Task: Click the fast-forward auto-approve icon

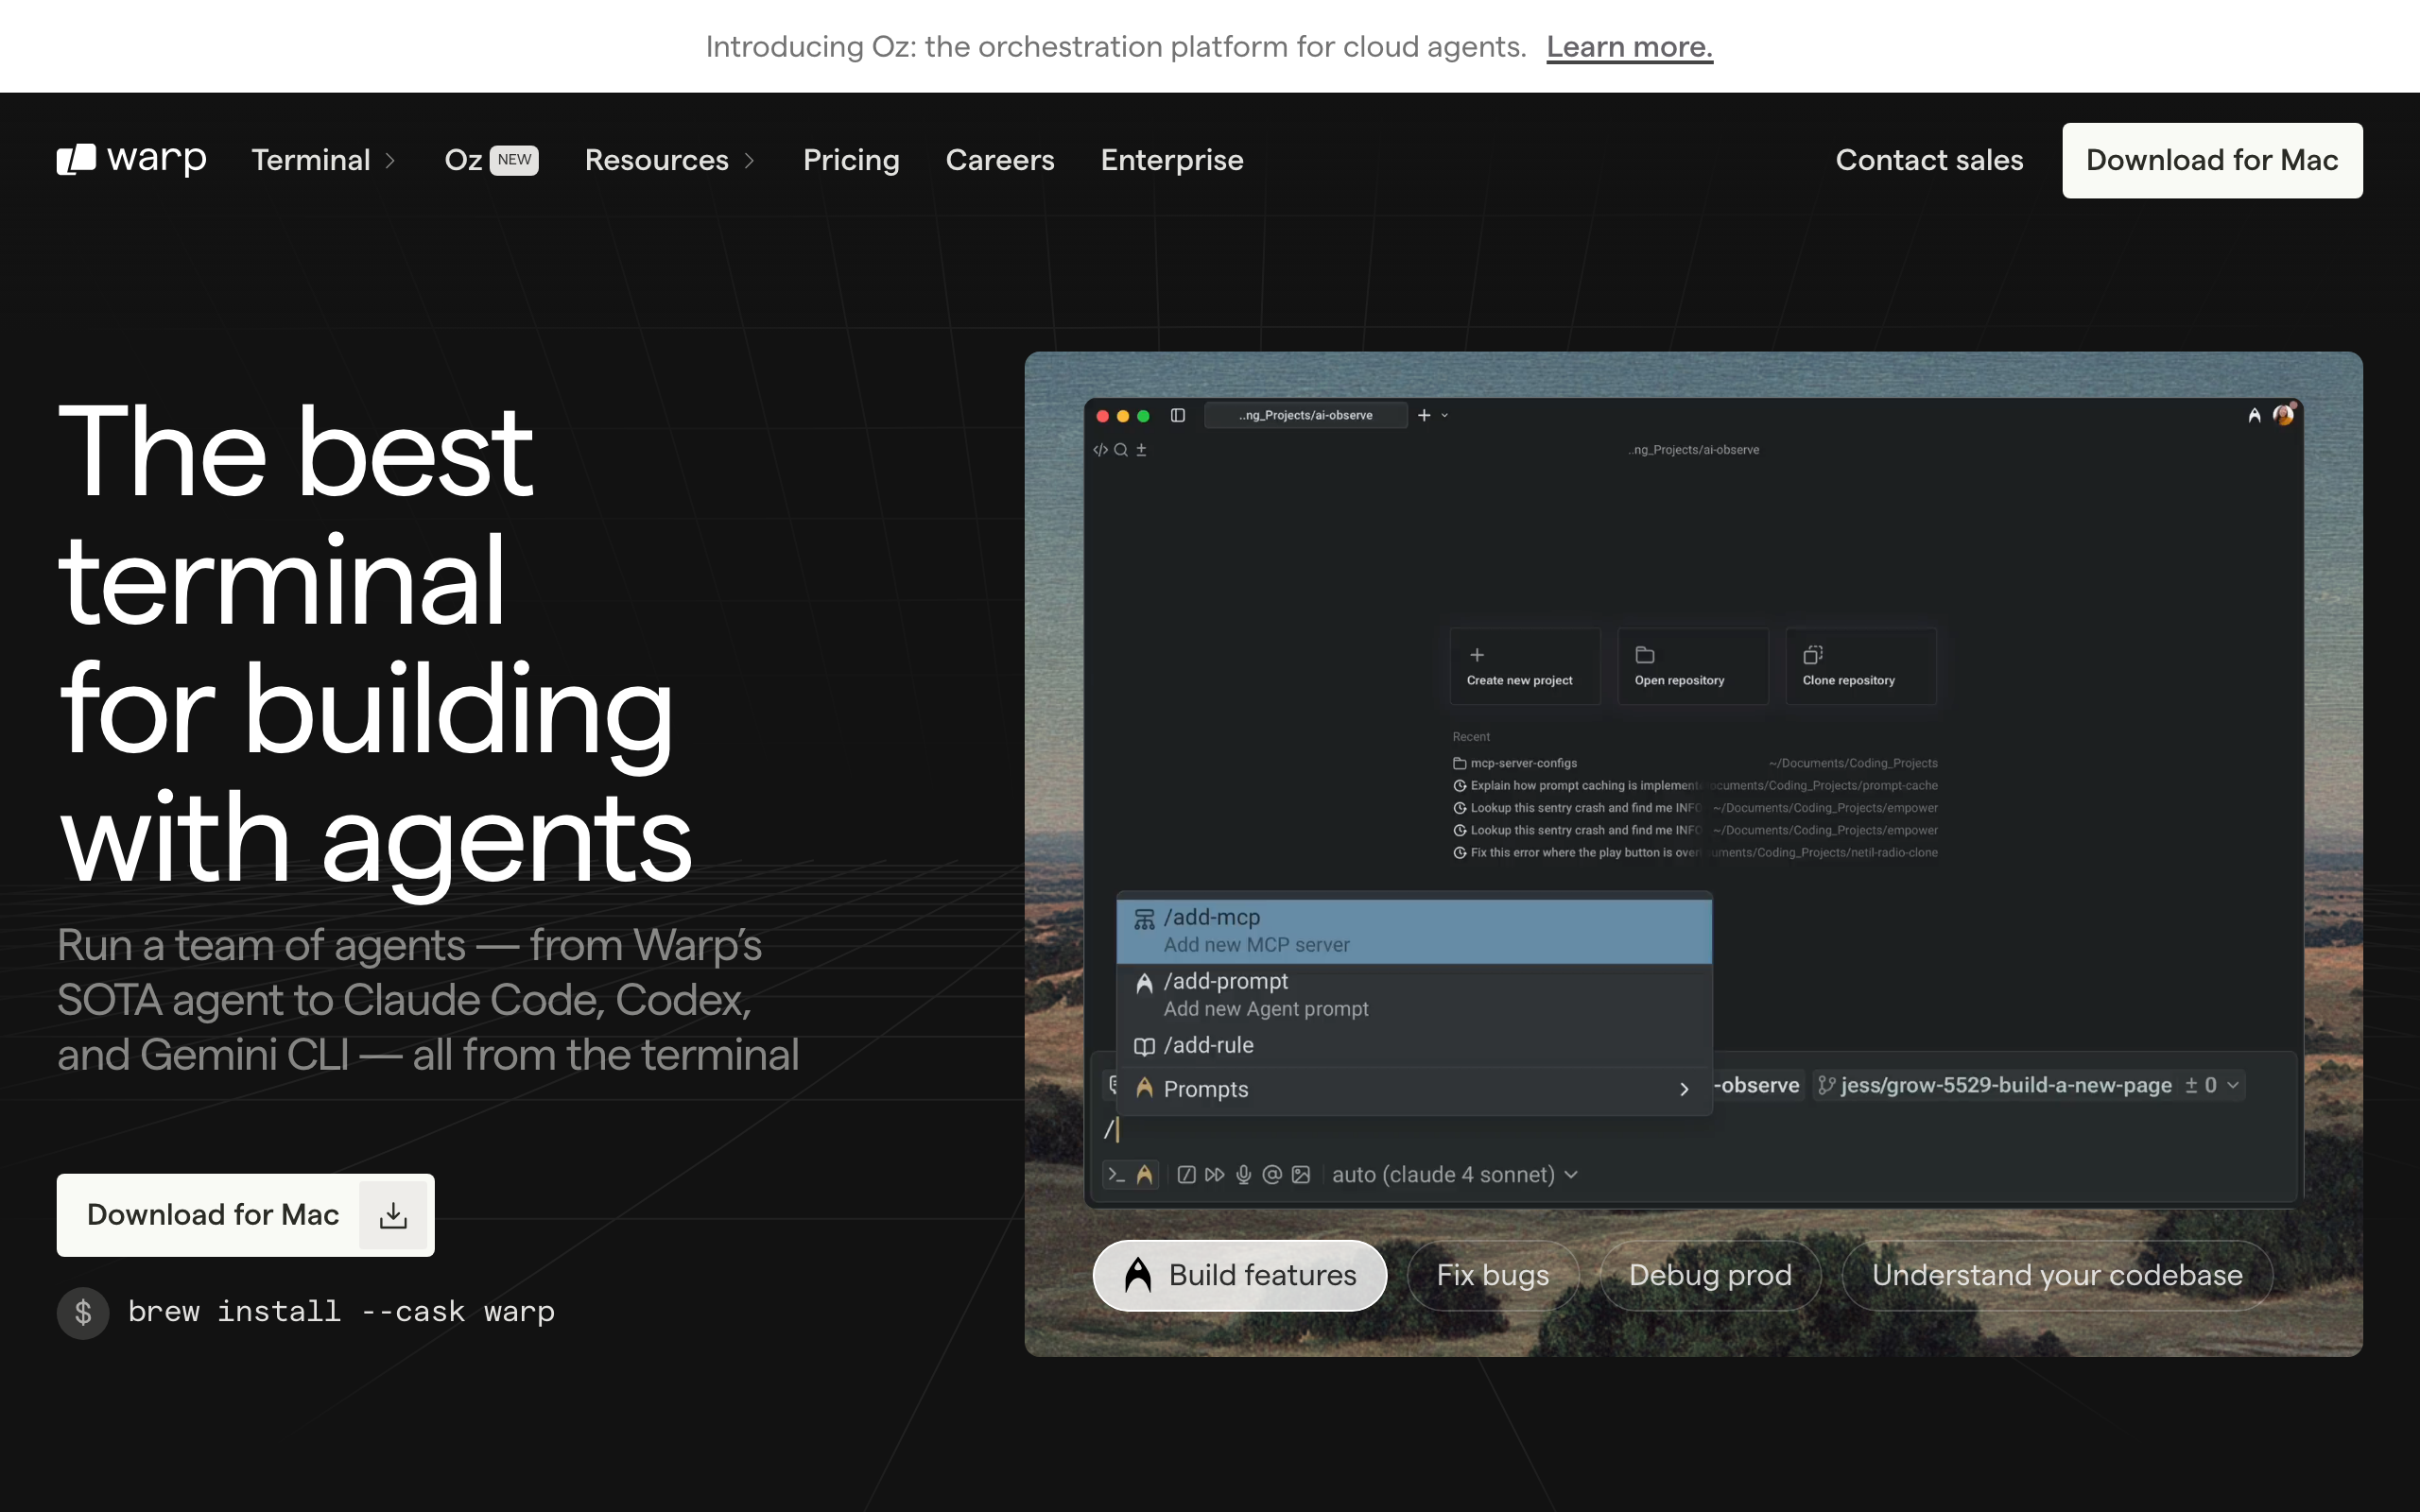Action: click(1214, 1174)
